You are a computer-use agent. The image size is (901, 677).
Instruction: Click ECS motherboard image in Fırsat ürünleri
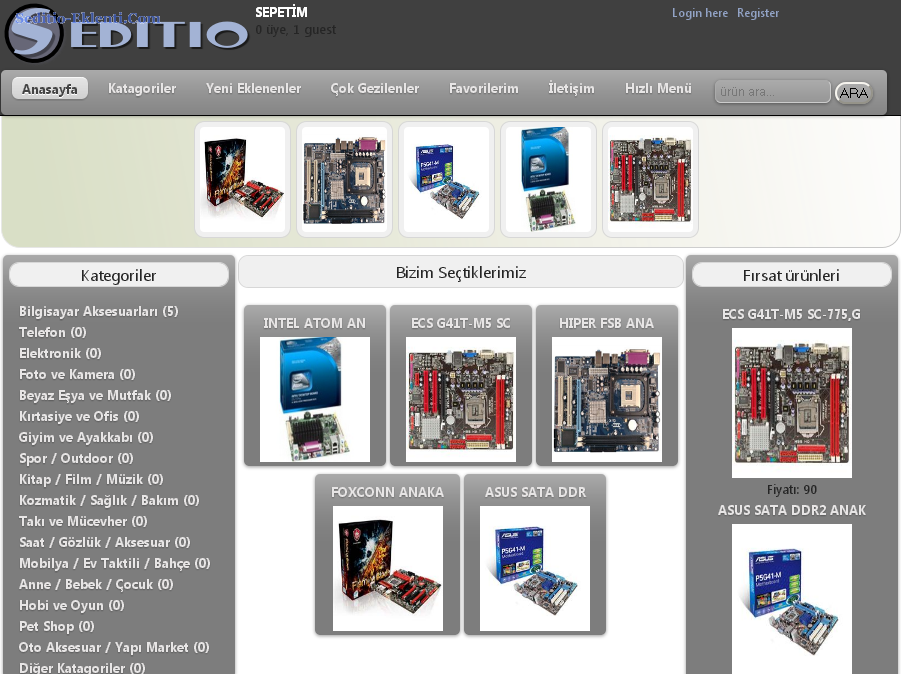tap(792, 403)
